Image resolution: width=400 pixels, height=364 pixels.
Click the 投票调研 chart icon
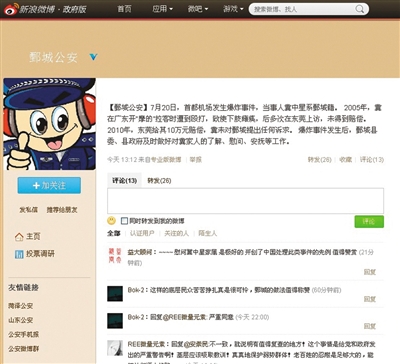[19, 254]
